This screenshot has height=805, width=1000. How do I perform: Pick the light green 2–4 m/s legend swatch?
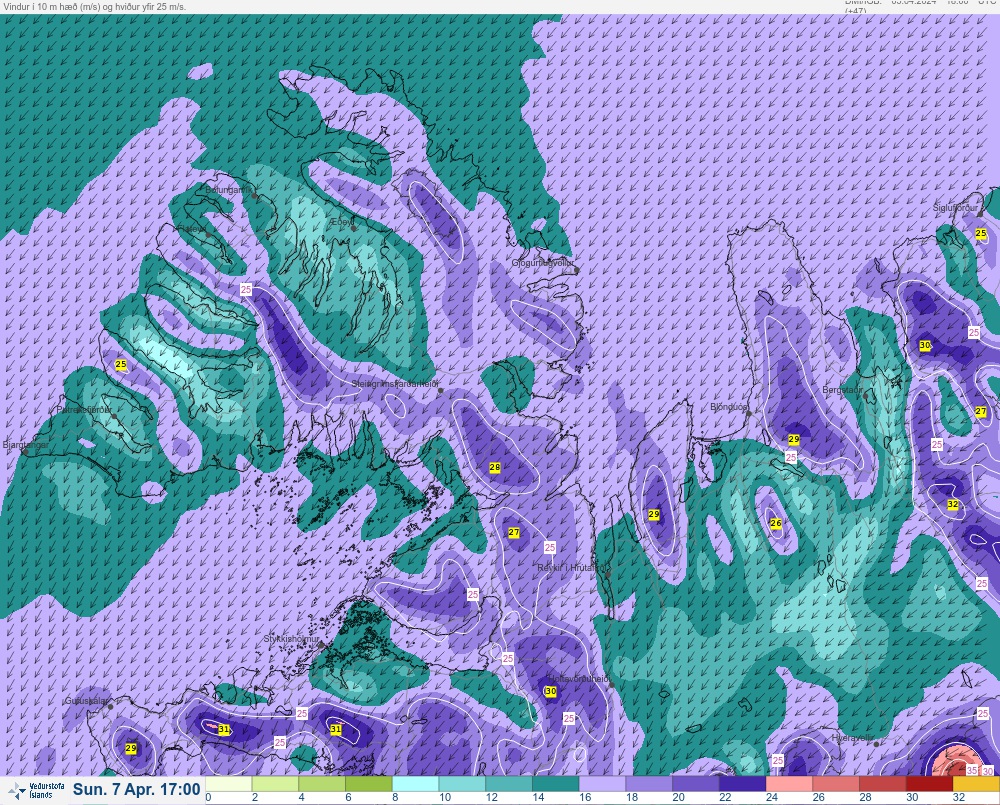pos(276,784)
